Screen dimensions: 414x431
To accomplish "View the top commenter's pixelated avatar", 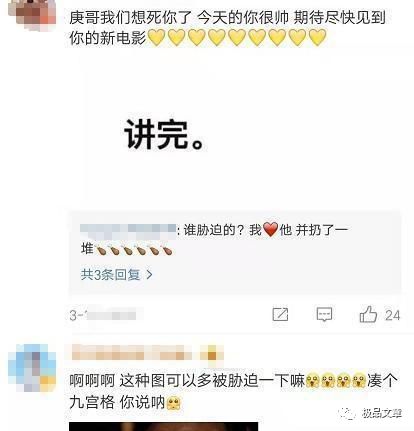I will (x=32, y=13).
